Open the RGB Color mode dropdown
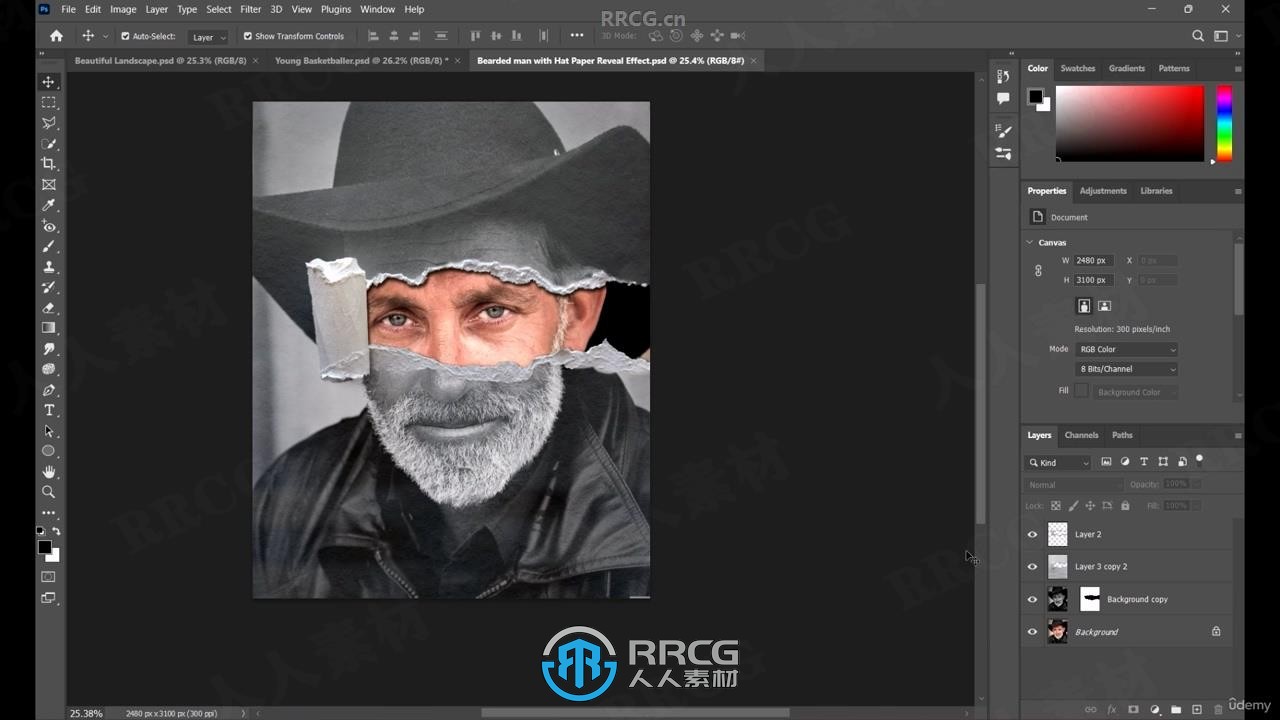This screenshot has width=1280, height=720. click(x=1126, y=350)
